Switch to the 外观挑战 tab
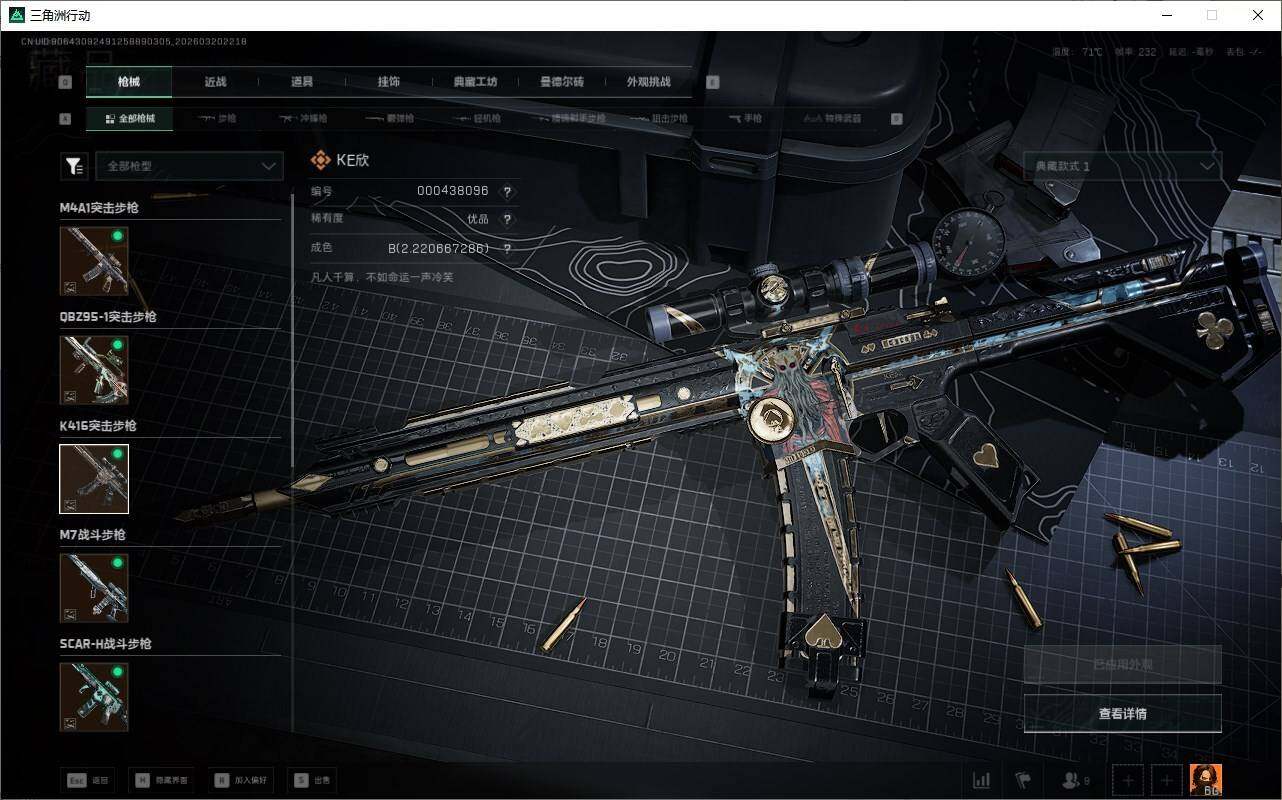This screenshot has height=800, width=1282. click(x=649, y=82)
